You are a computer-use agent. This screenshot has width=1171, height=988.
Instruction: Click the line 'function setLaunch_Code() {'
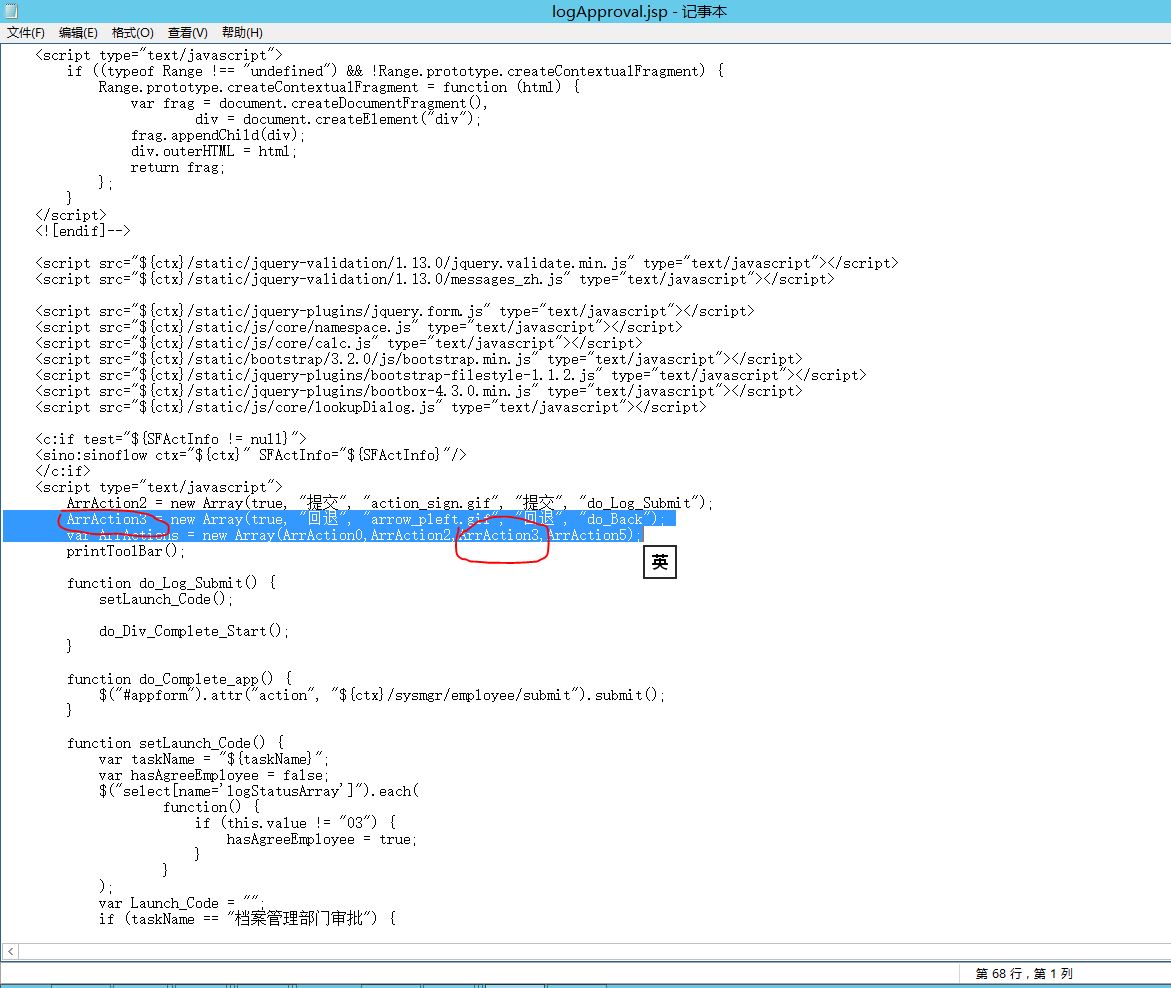coord(176,743)
